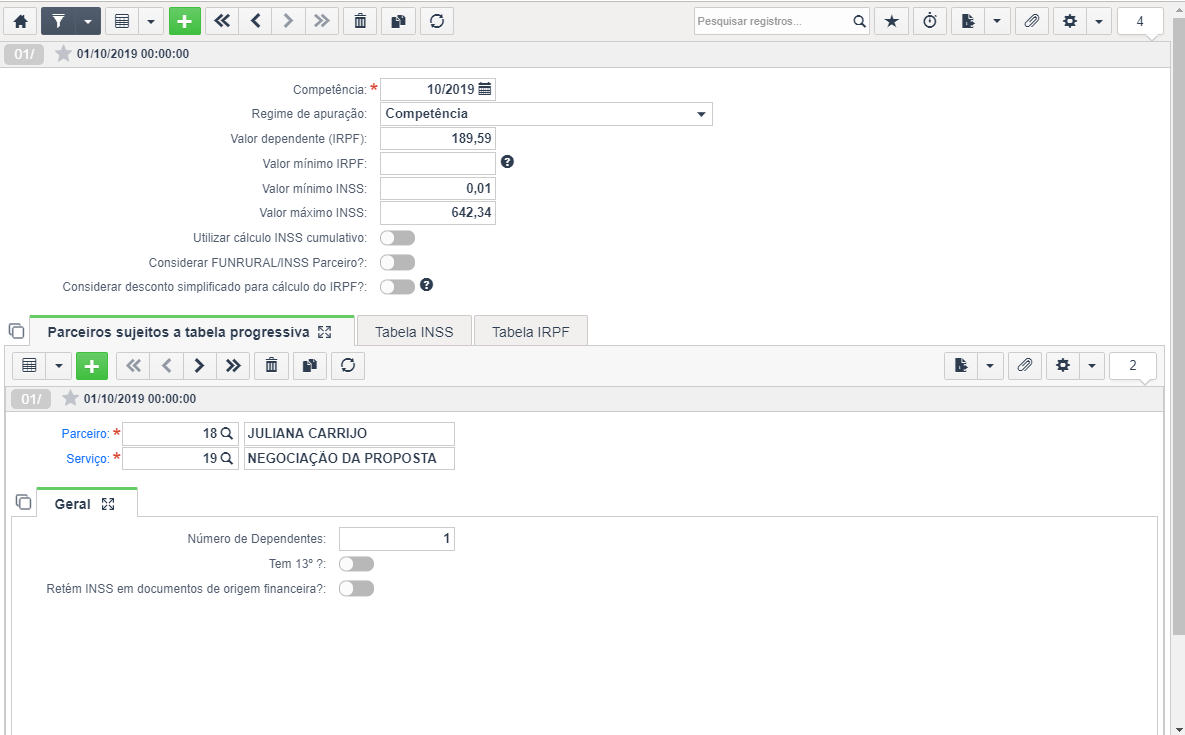
Task: Open settings gear in main toolbar
Action: [1069, 21]
